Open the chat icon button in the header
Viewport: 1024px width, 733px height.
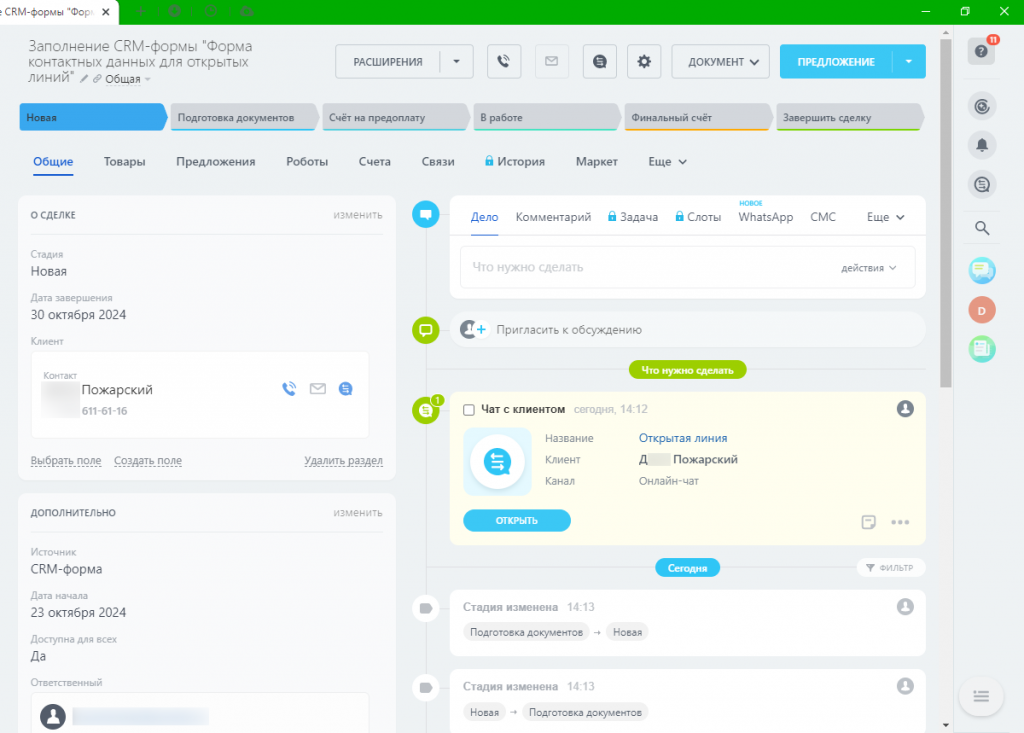600,61
